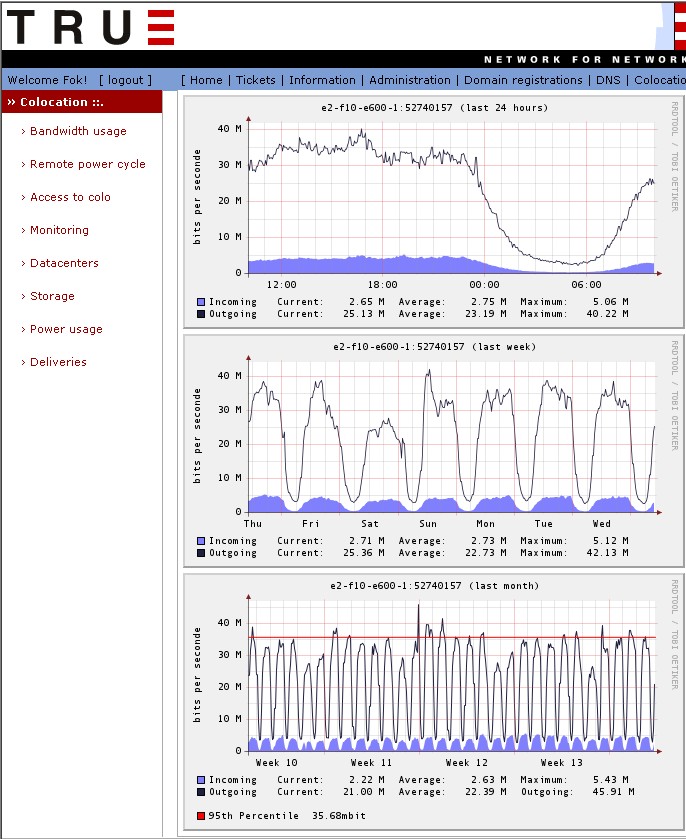This screenshot has width=686, height=839.
Task: Click Outgoing swatch in last month legend
Action: point(201,792)
